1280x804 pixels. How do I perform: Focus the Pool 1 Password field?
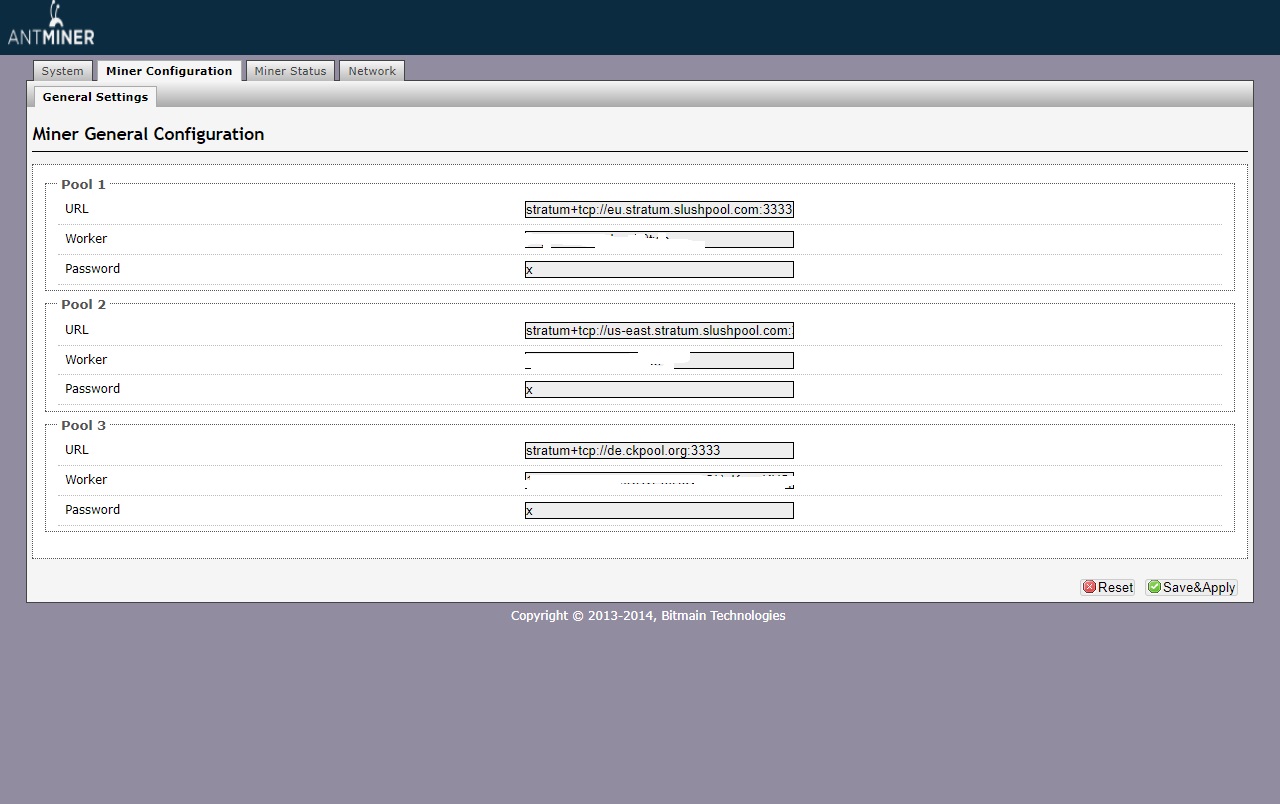(x=659, y=269)
